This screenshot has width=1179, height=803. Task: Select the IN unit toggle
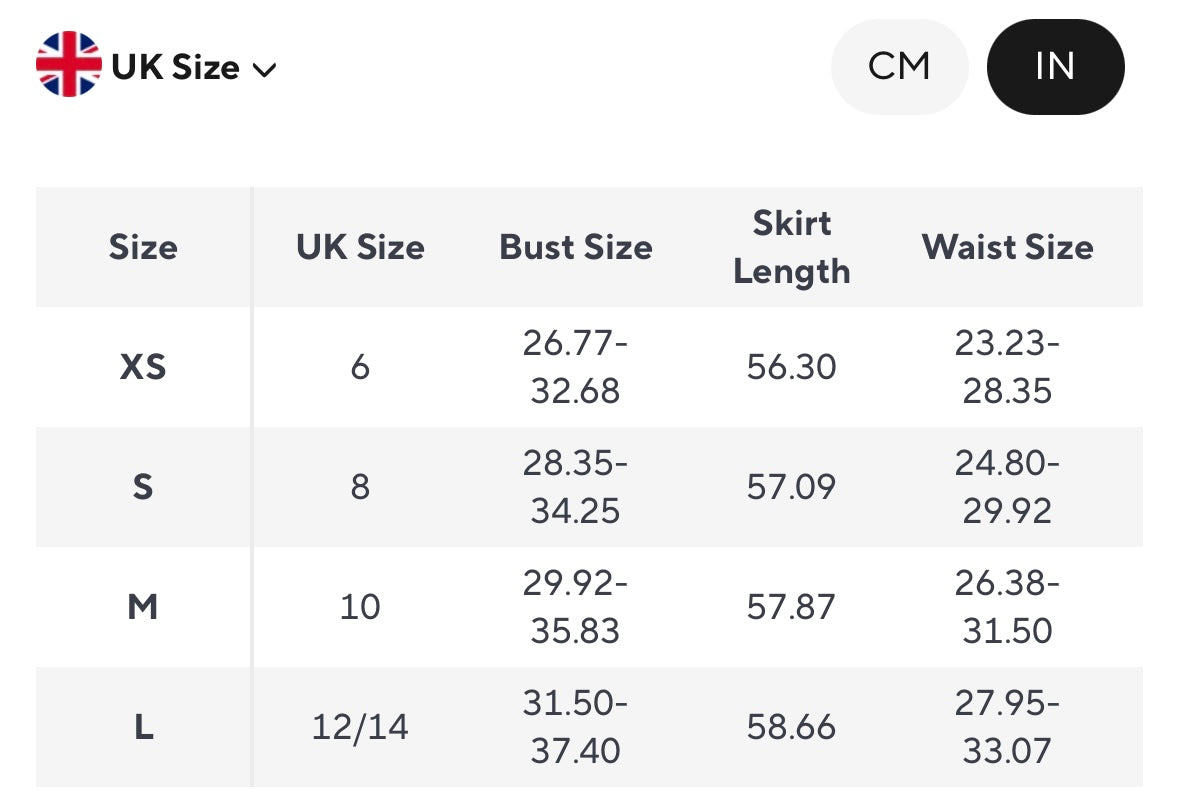pos(1055,67)
